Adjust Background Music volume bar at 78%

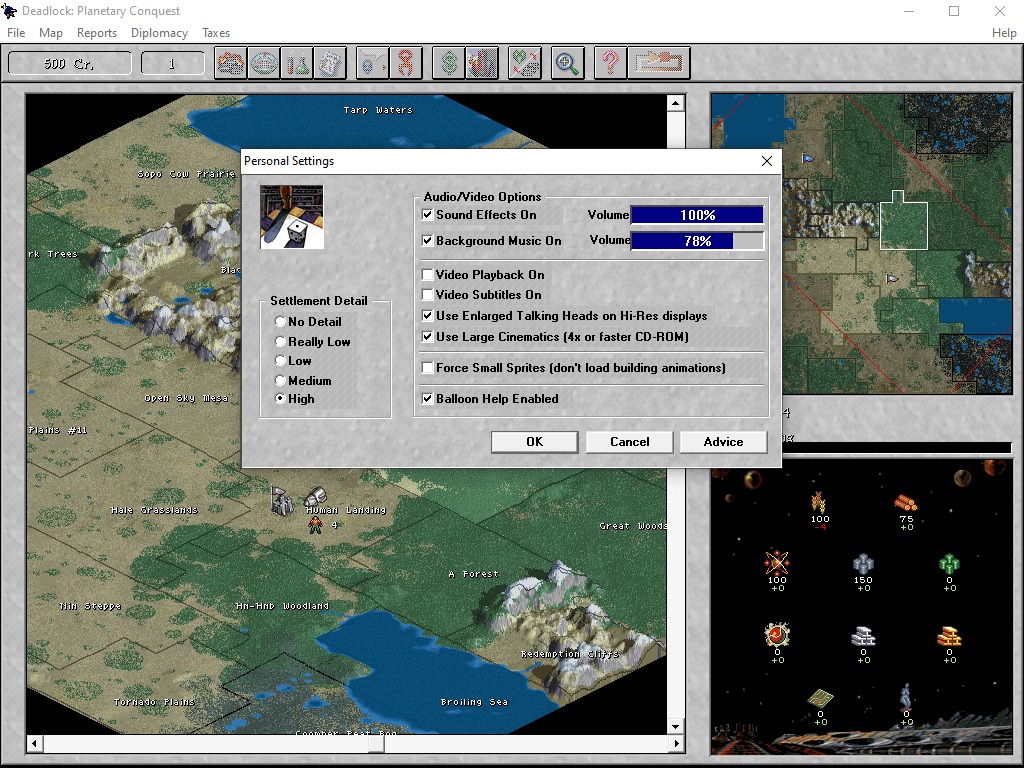coord(697,241)
